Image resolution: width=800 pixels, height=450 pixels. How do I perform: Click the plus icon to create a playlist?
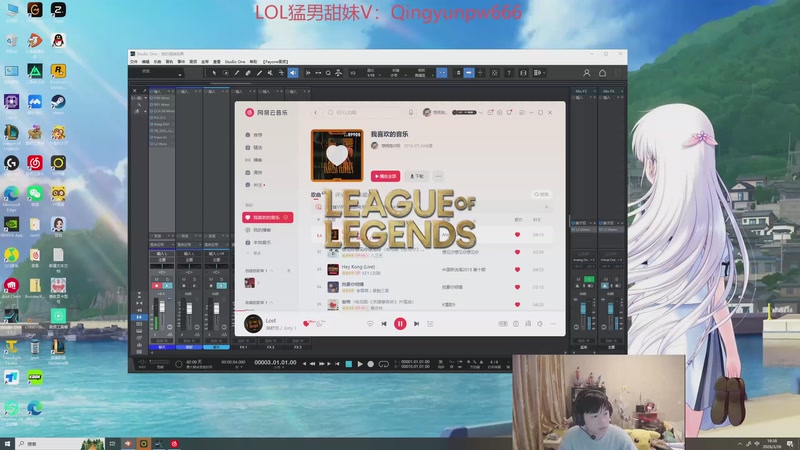pyautogui.click(x=289, y=270)
